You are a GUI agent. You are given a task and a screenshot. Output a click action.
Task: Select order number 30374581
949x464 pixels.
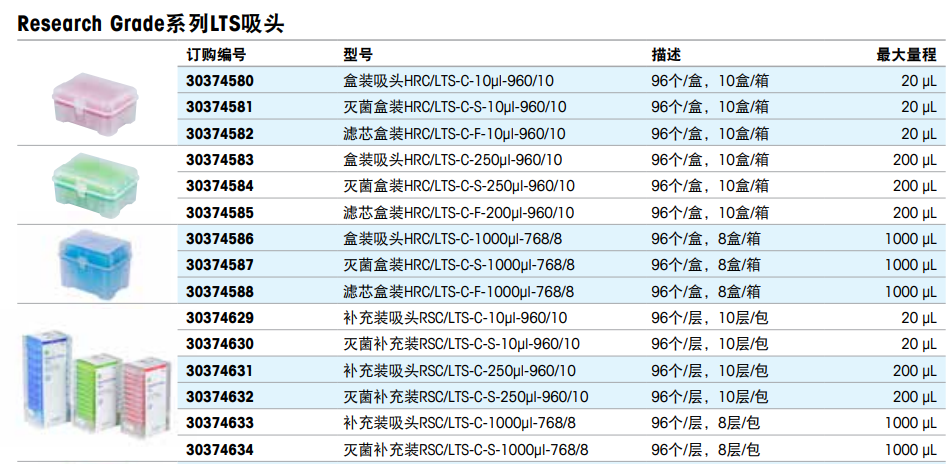click(220, 107)
